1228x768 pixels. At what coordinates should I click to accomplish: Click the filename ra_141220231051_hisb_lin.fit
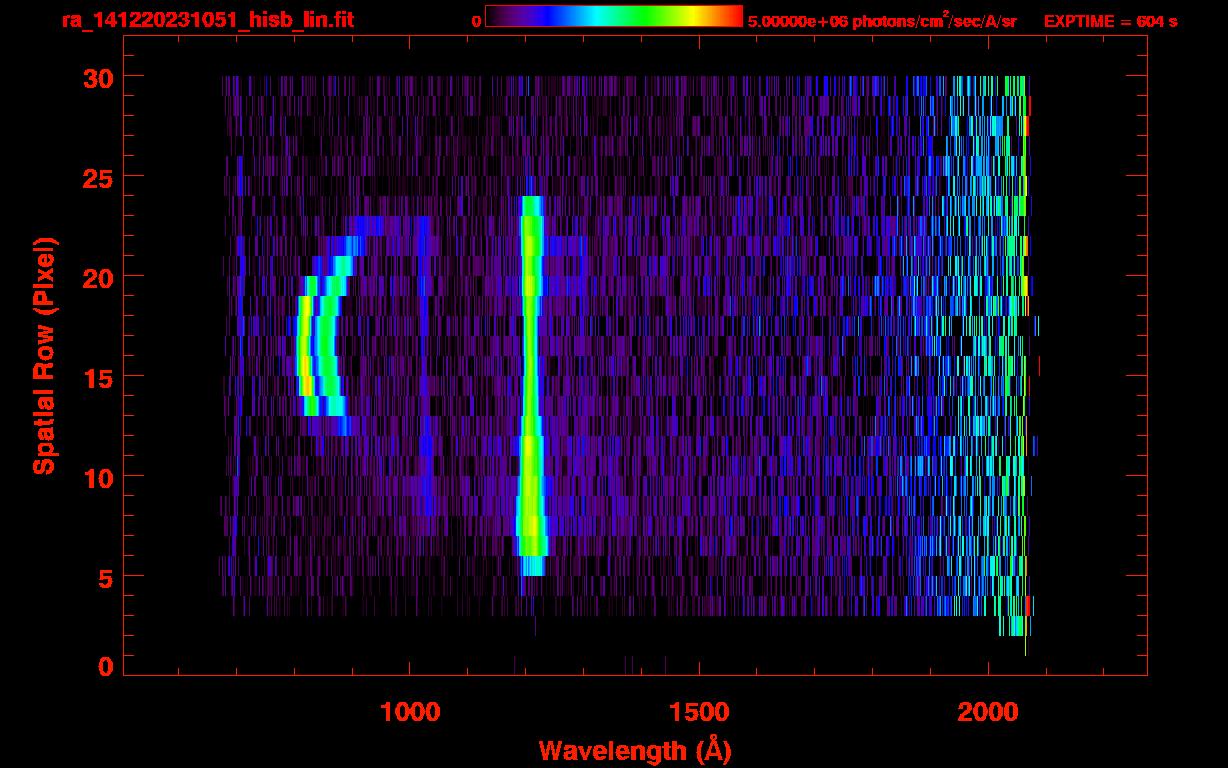coord(208,19)
